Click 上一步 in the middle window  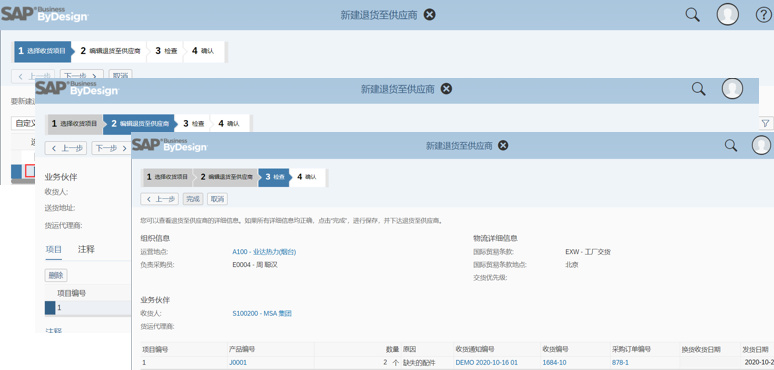pyautogui.click(x=66, y=148)
